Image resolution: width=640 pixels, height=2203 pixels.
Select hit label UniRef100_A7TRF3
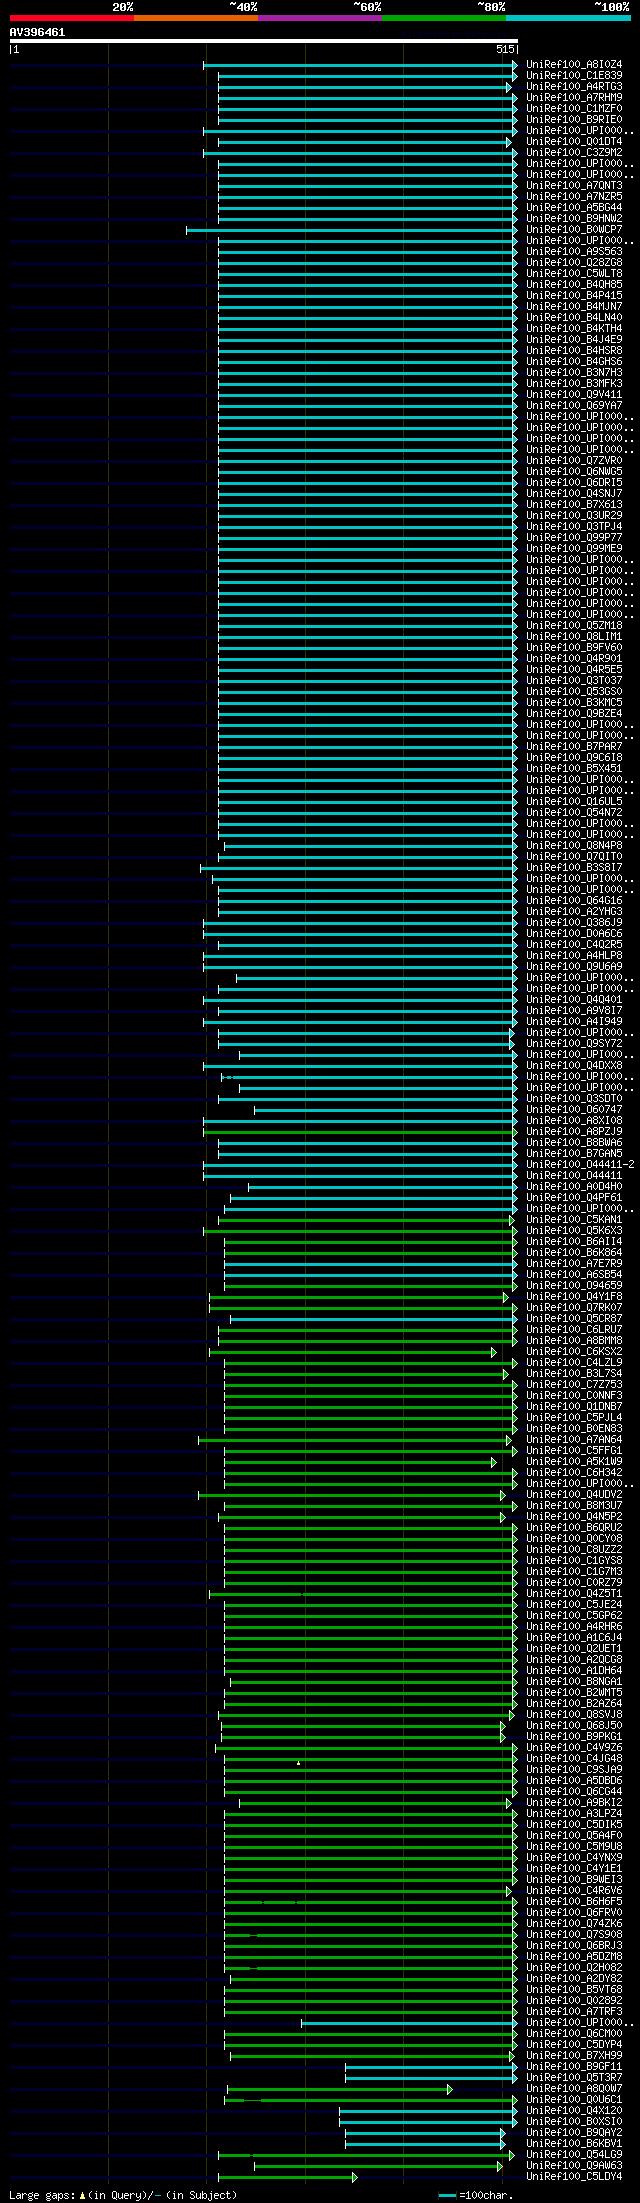(x=574, y=2012)
